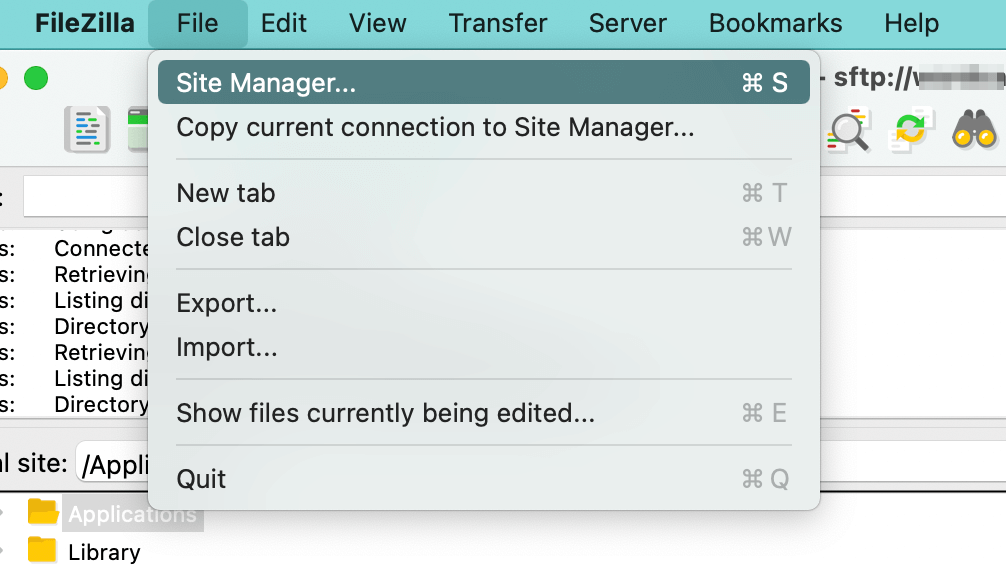Toggle the message log toolbar icon

[x=87, y=129]
